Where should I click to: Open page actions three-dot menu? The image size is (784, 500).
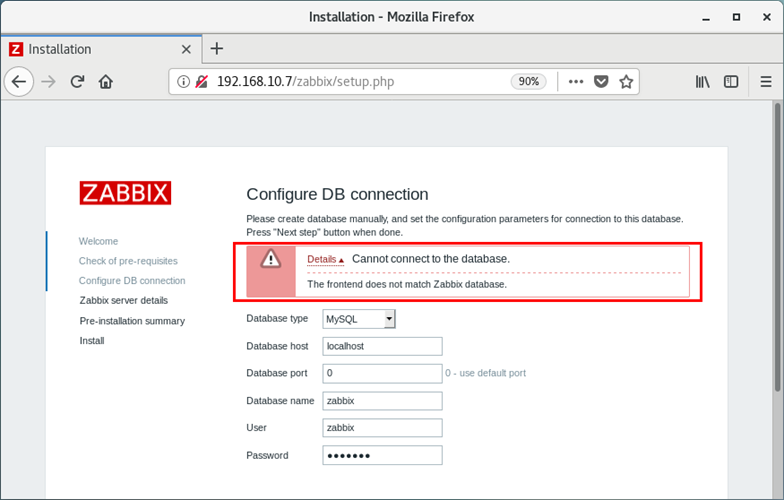click(576, 82)
